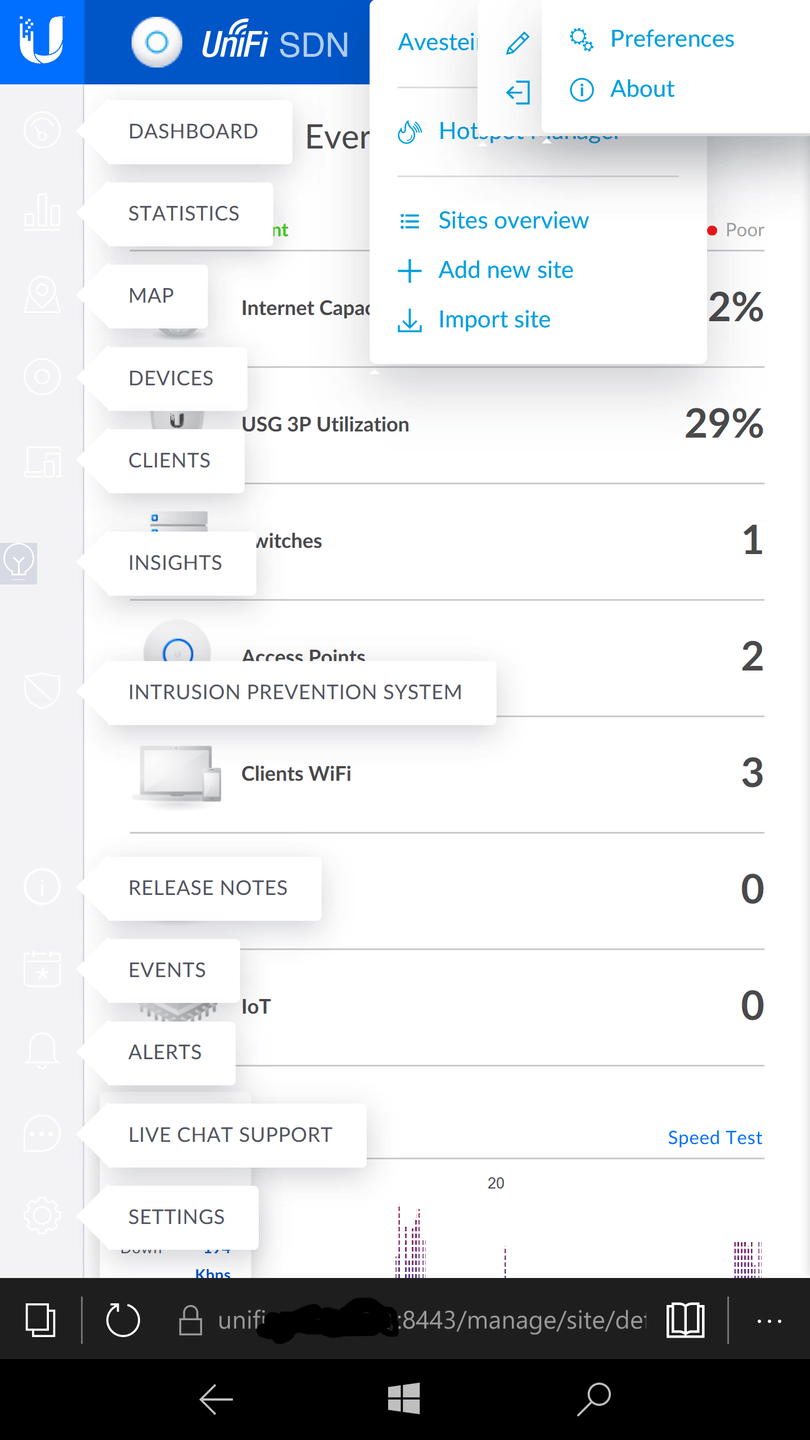This screenshot has height=1440, width=810.
Task: Select About in the user menu
Action: [642, 89]
